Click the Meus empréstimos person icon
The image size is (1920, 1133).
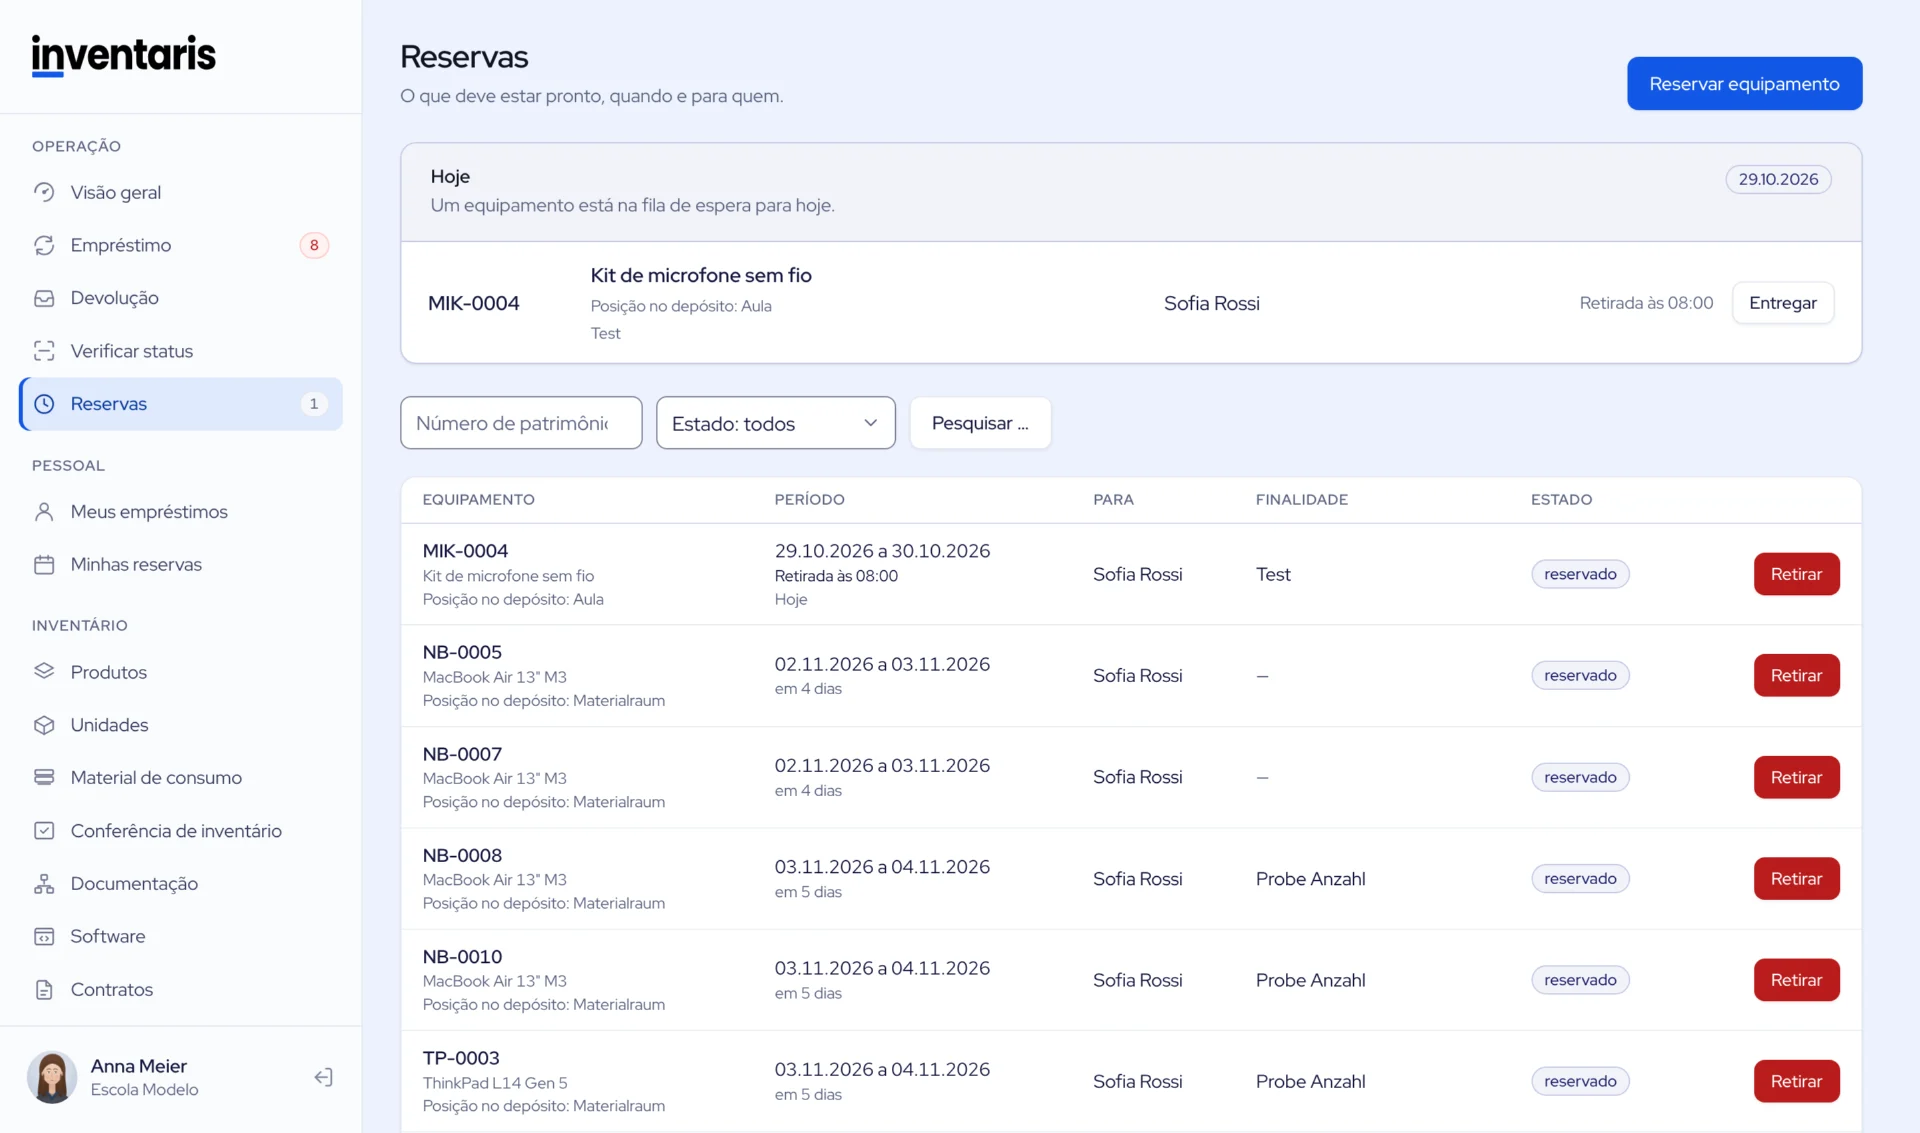click(44, 512)
